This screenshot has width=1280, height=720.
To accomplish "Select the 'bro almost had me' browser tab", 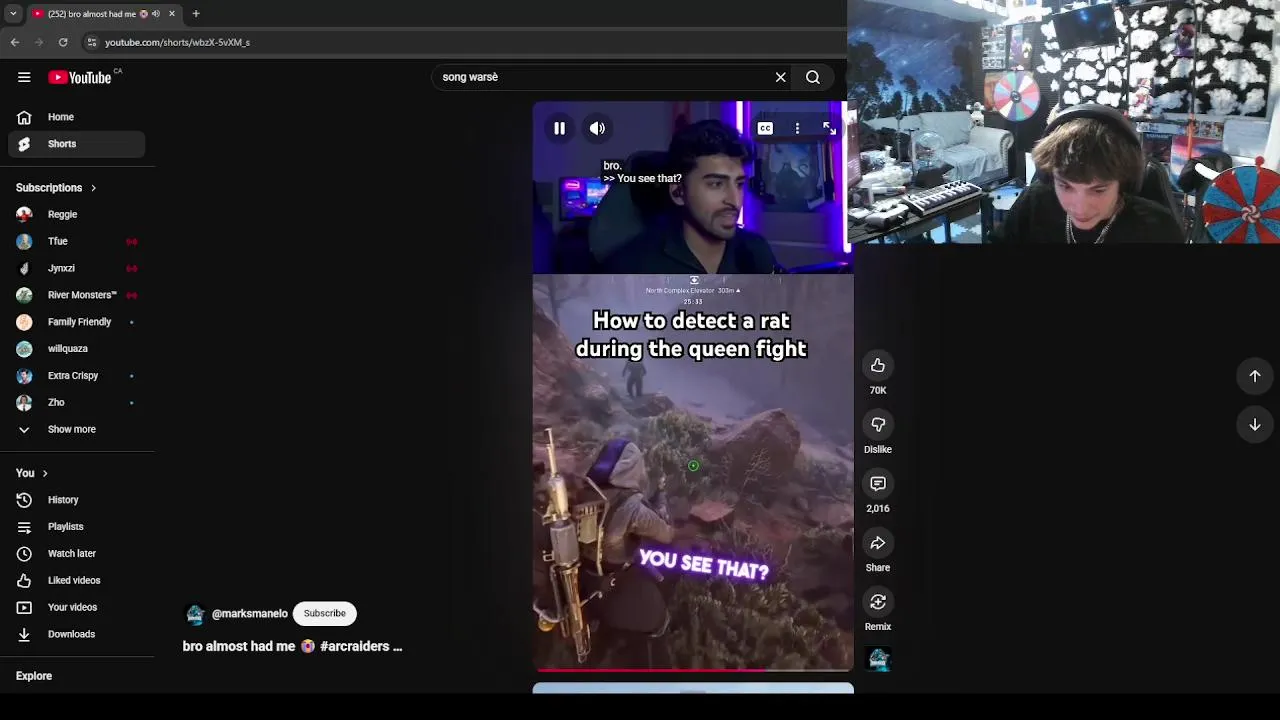I will [104, 14].
